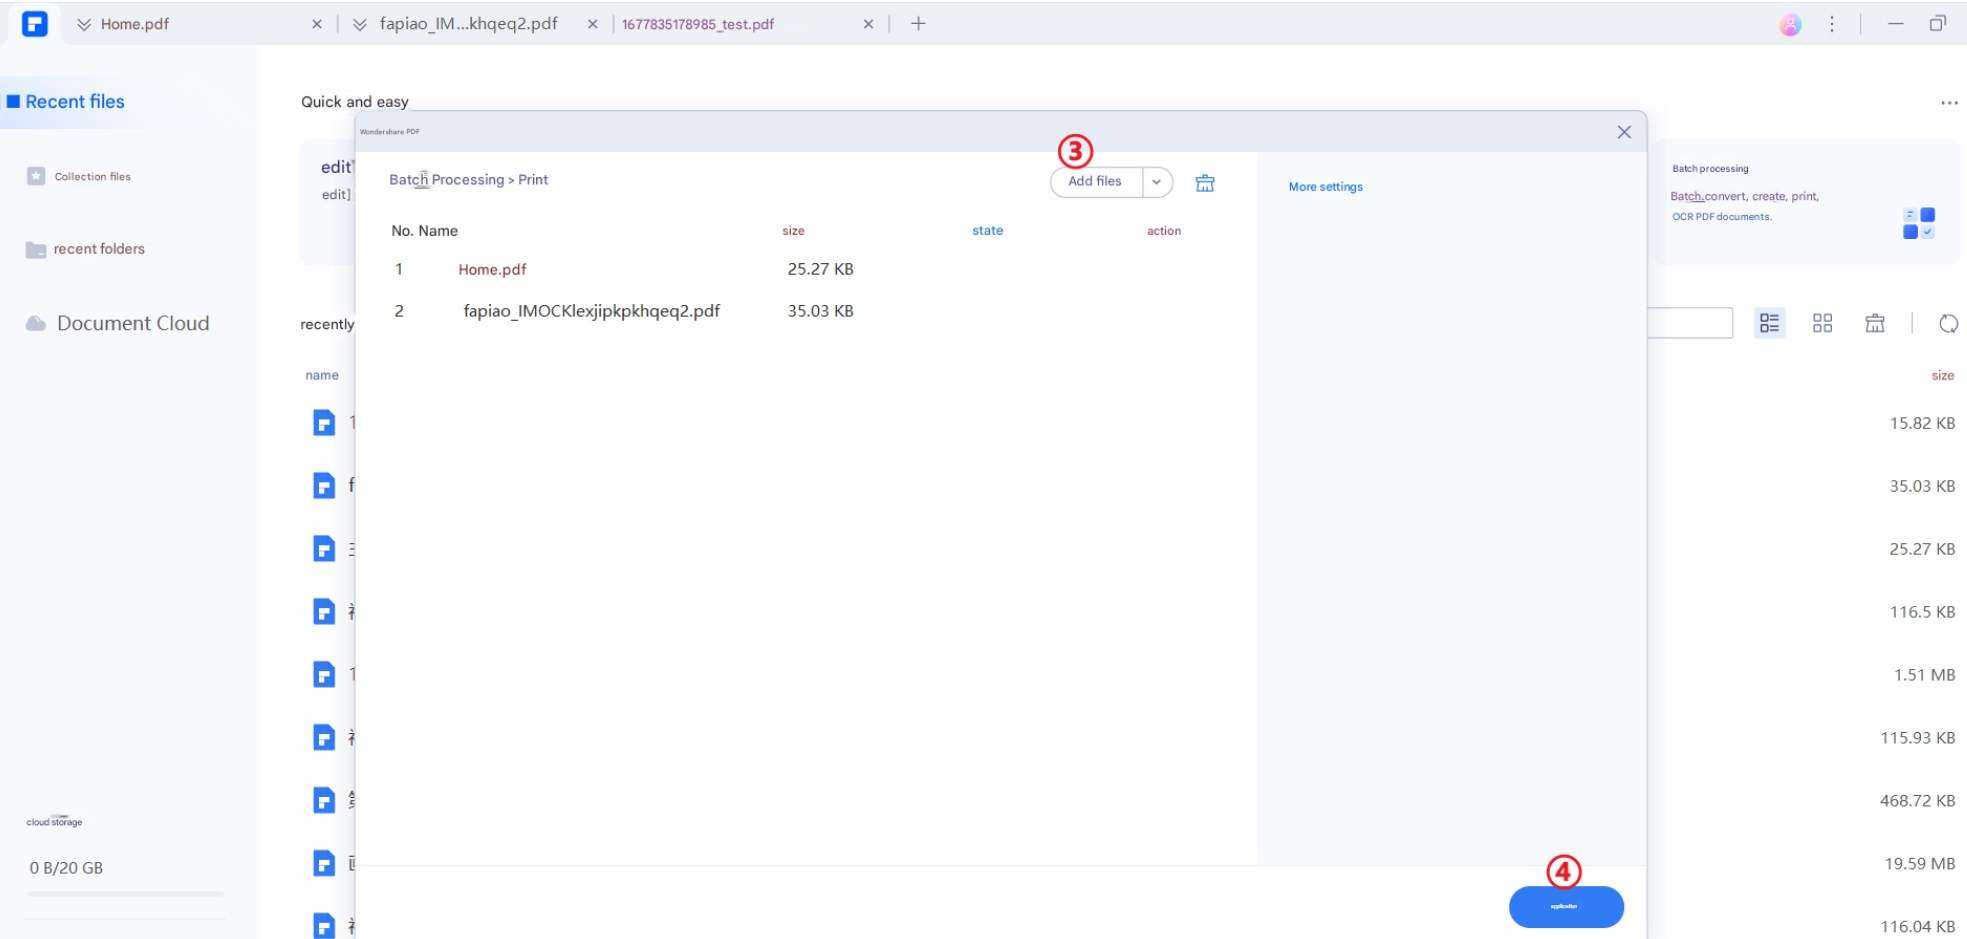
Task: Select Home.pdf in the batch list
Action: [492, 269]
